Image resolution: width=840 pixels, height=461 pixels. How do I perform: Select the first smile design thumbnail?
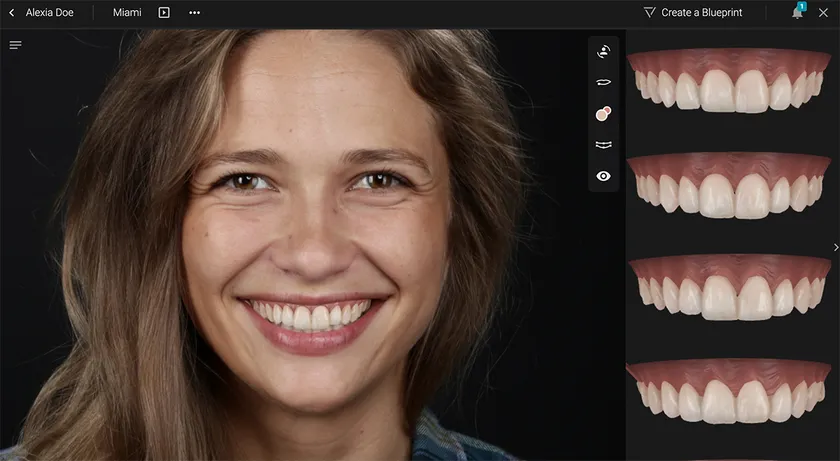tap(727, 81)
